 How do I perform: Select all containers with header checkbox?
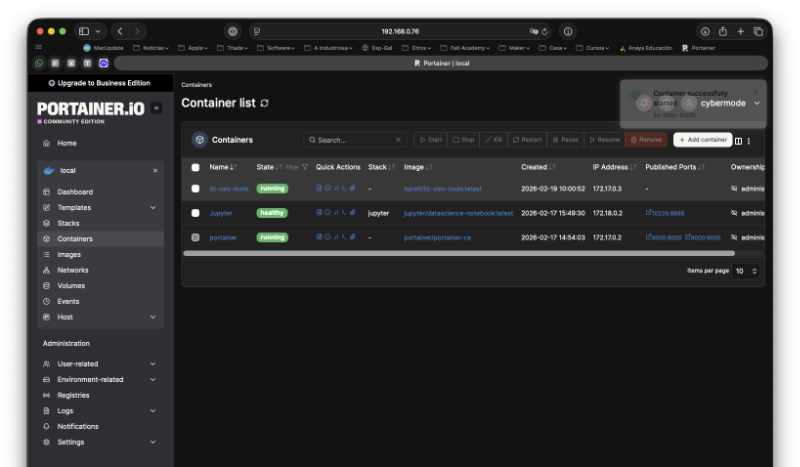[x=196, y=167]
